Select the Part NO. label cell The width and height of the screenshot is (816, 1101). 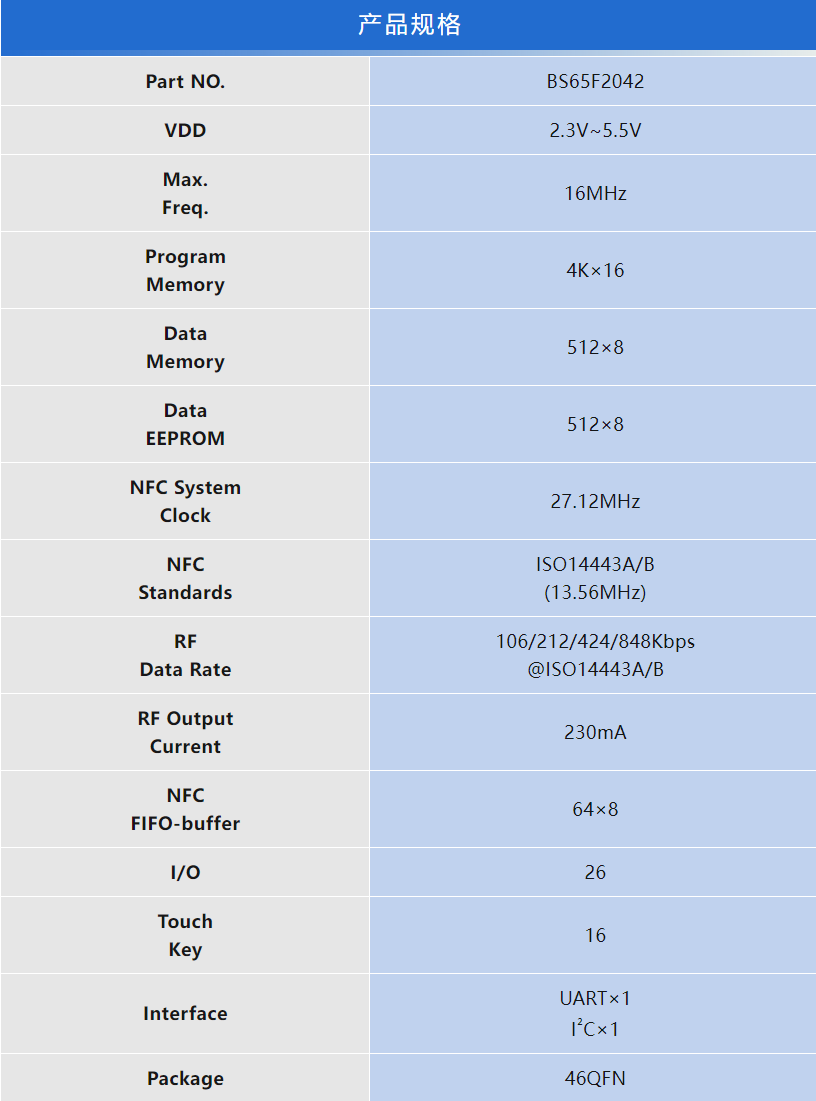[185, 82]
